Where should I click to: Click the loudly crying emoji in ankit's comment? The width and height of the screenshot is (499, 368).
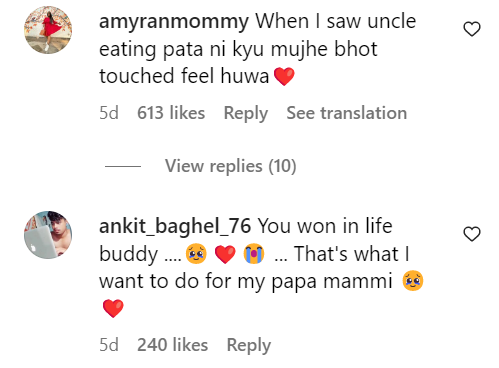click(x=254, y=254)
